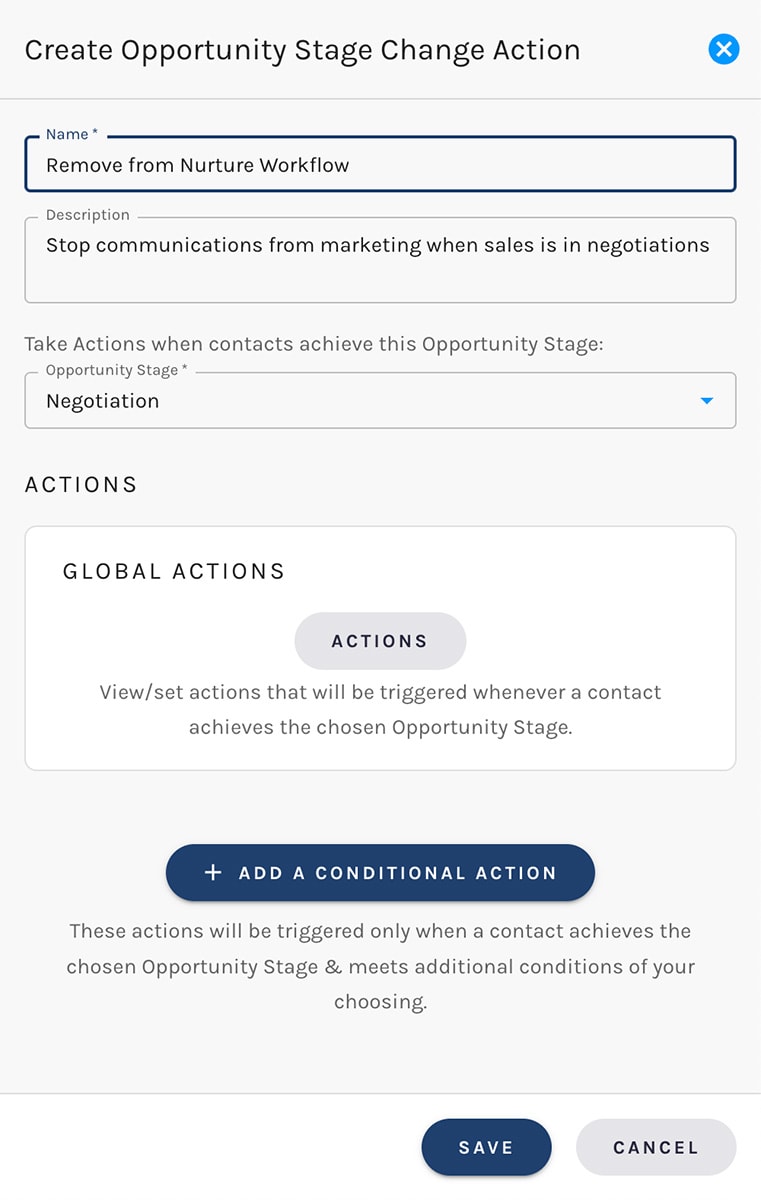Screen dimensions: 761x1200
Task: Change the selected Opportunity Stage value
Action: pyautogui.click(x=380, y=399)
